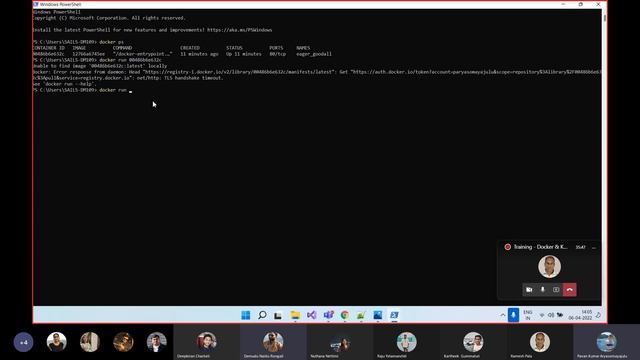Click the Training - Docker meeting title
This screenshot has height=360, width=640.
(x=540, y=247)
